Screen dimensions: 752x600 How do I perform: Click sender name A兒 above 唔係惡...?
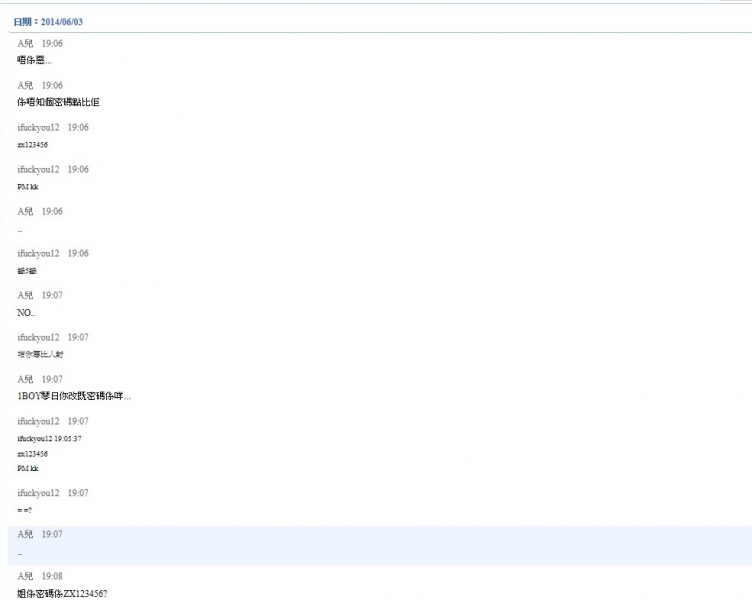[25, 43]
